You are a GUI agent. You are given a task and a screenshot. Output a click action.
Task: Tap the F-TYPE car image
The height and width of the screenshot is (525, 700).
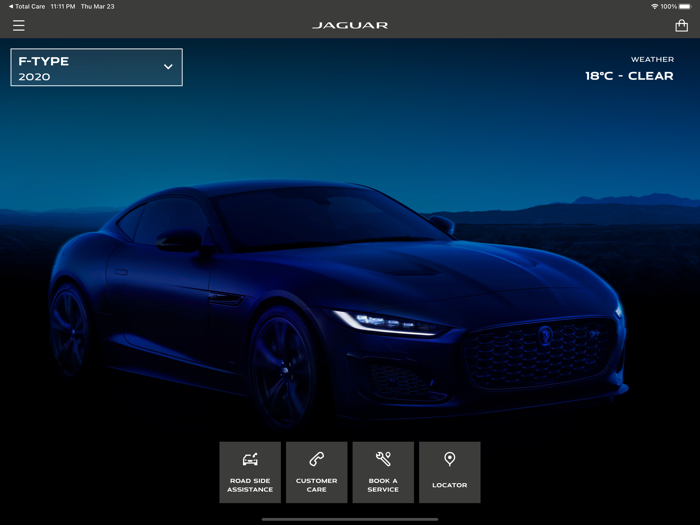(x=338, y=304)
